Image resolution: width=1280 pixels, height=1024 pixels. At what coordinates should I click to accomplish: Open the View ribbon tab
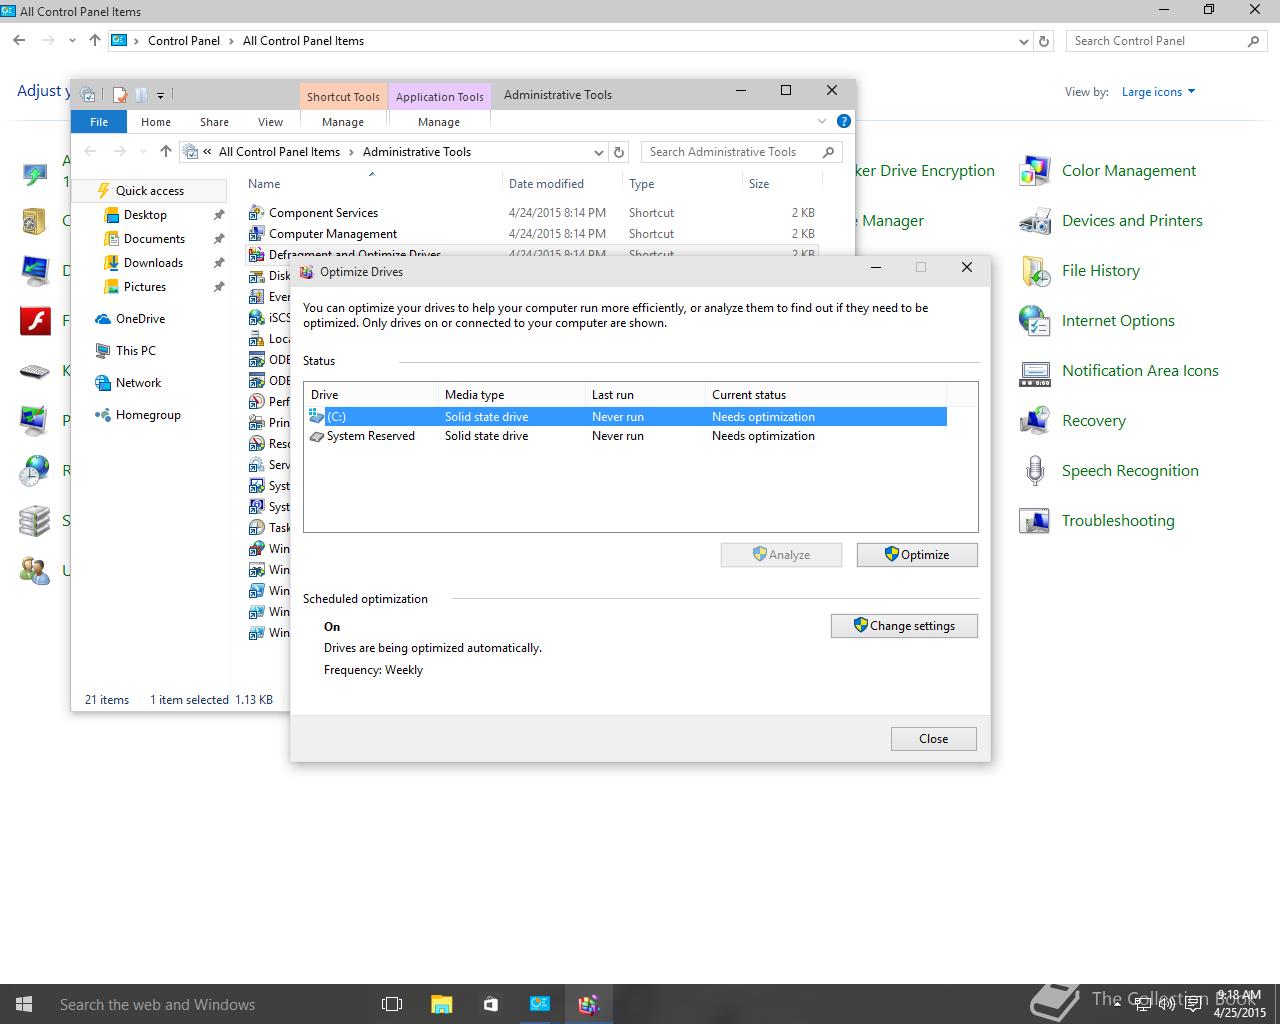[x=270, y=122]
